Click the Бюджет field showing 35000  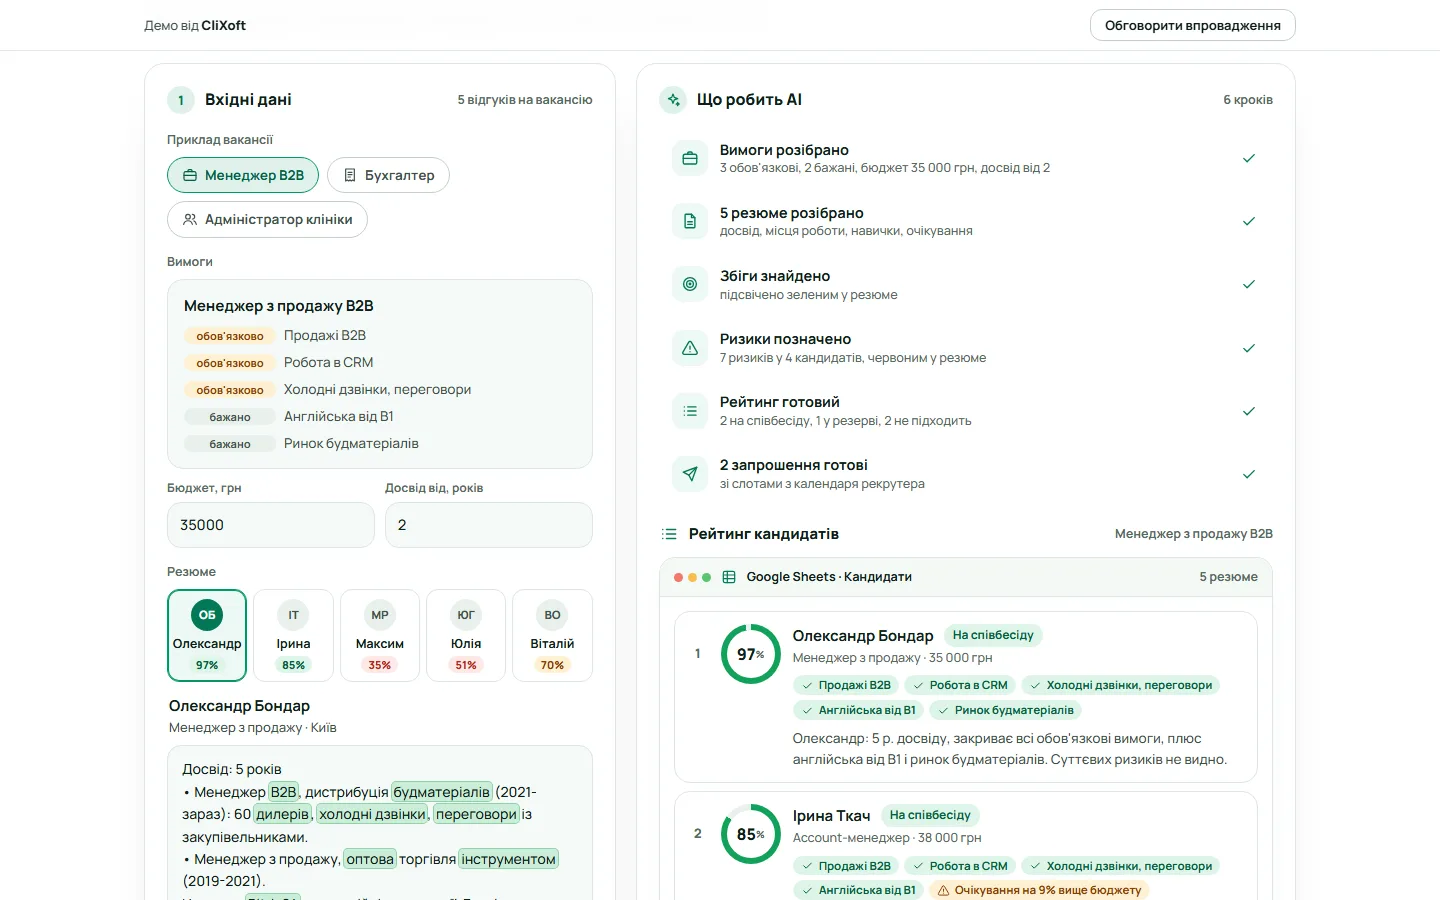(x=271, y=525)
